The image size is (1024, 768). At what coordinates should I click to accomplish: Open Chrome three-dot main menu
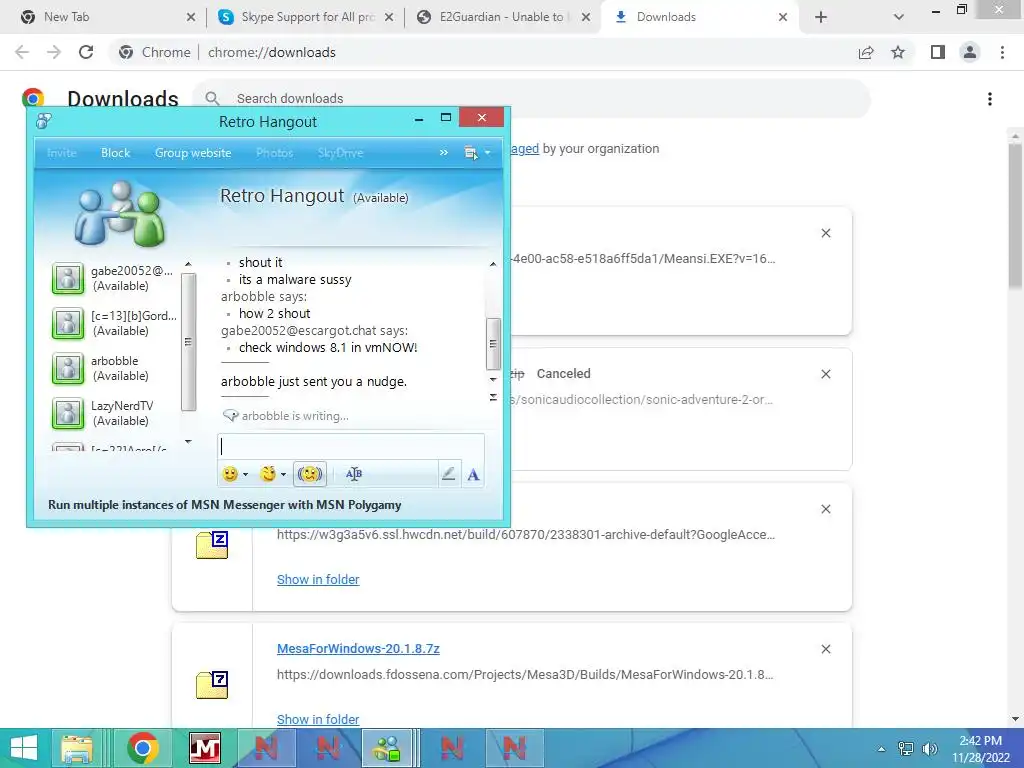pyautogui.click(x=1002, y=52)
